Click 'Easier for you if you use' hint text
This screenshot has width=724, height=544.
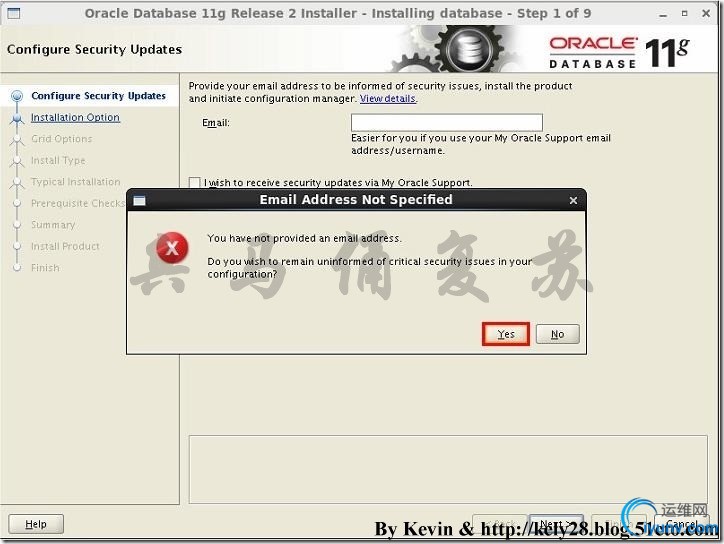pos(481,144)
